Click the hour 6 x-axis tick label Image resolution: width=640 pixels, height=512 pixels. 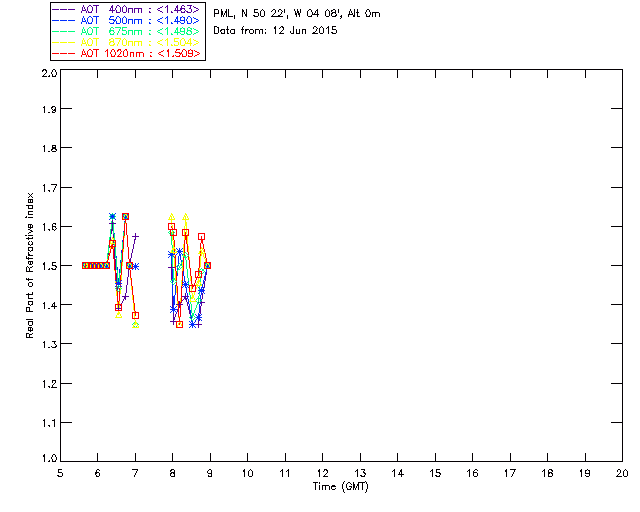(x=98, y=473)
